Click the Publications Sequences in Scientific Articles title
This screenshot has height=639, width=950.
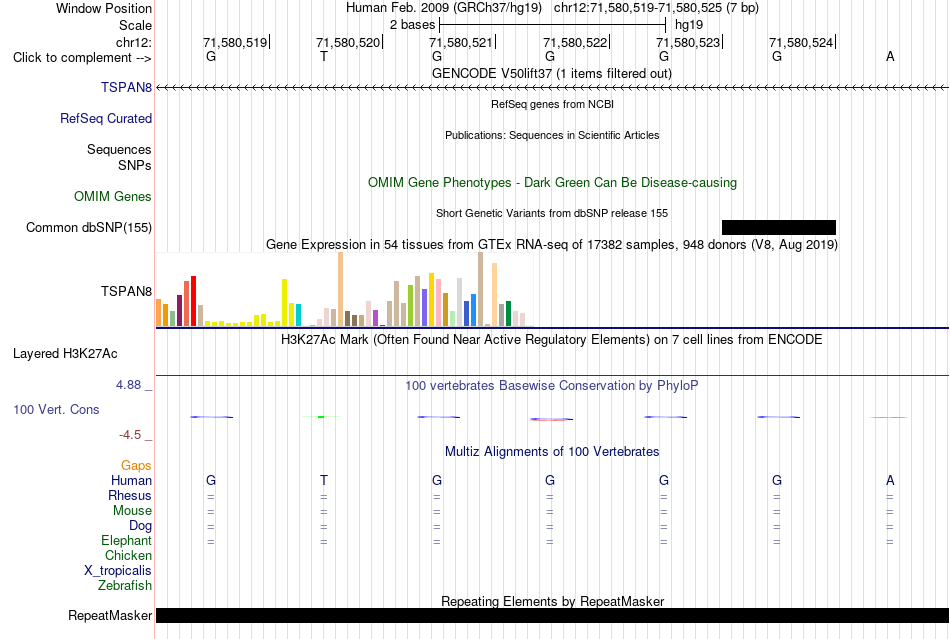[x=552, y=136]
